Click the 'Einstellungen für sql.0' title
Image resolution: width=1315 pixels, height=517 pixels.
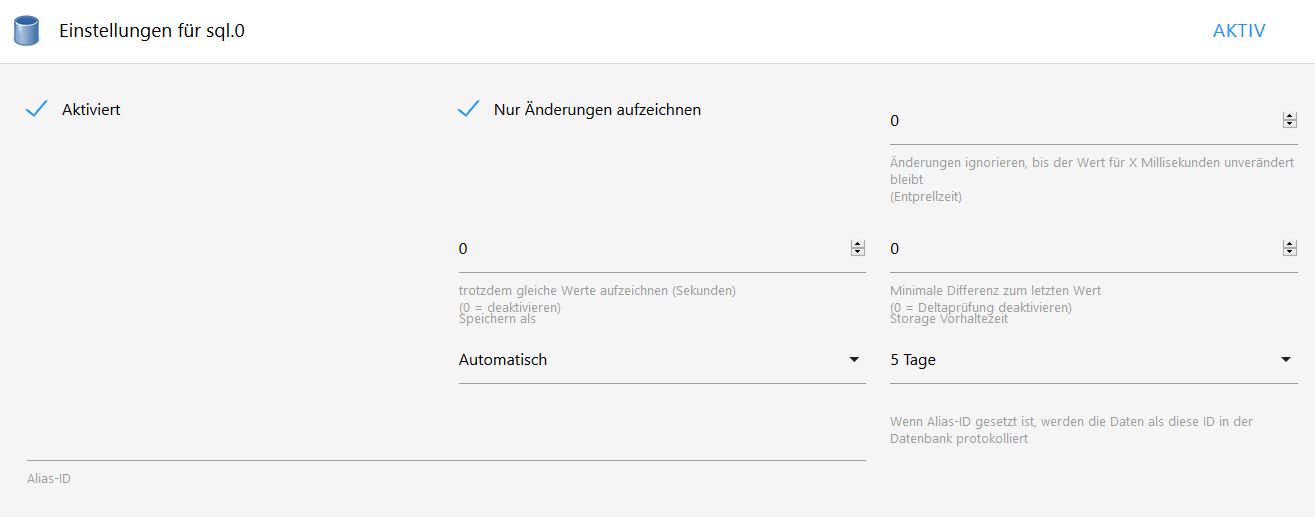(152, 31)
